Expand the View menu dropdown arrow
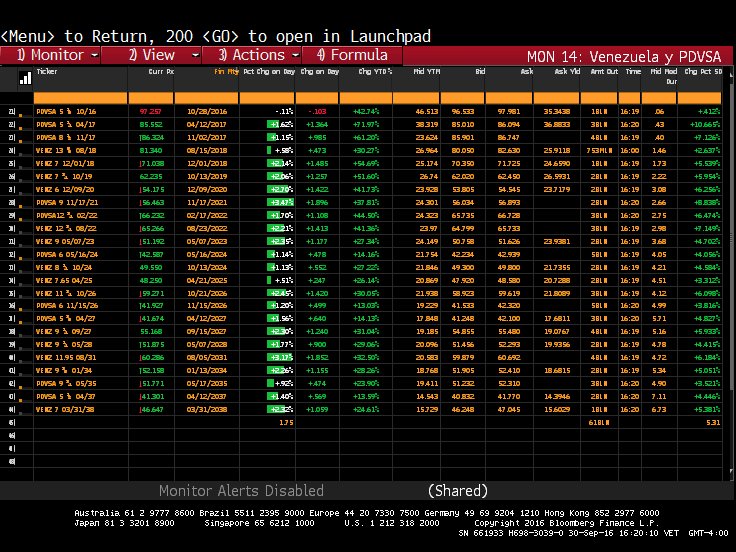This screenshot has width=736, height=552. pyautogui.click(x=195, y=55)
